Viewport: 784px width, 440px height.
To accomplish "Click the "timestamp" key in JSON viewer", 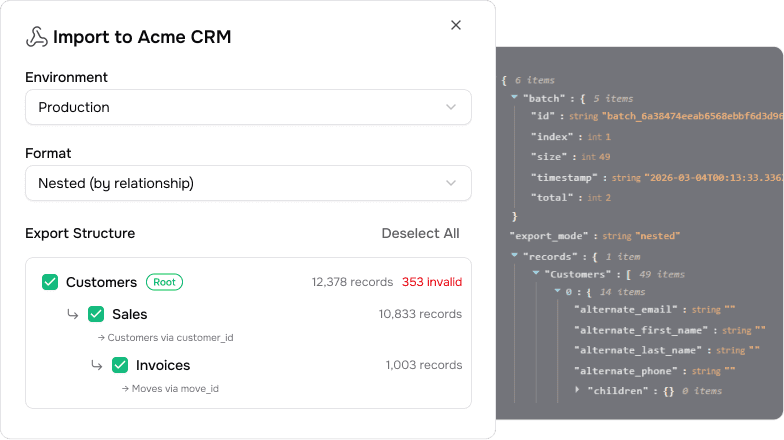I will coord(564,178).
